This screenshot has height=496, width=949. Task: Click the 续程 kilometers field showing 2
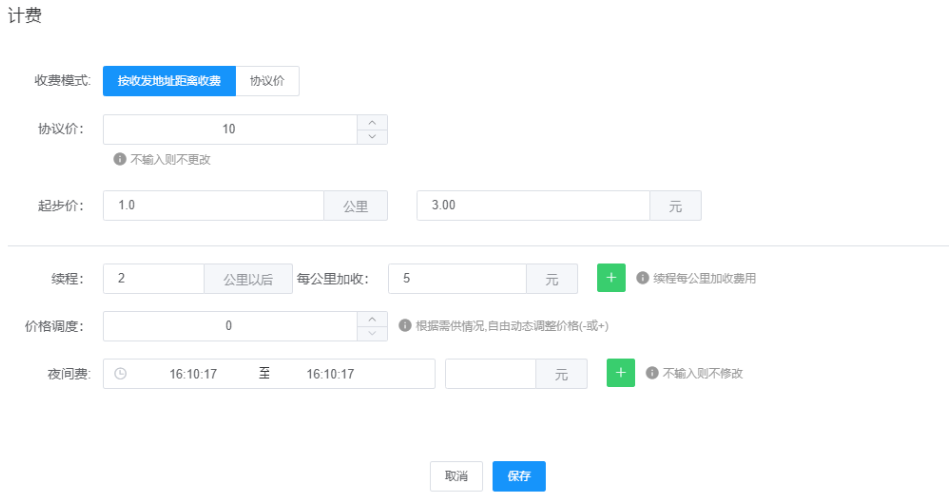(154, 279)
